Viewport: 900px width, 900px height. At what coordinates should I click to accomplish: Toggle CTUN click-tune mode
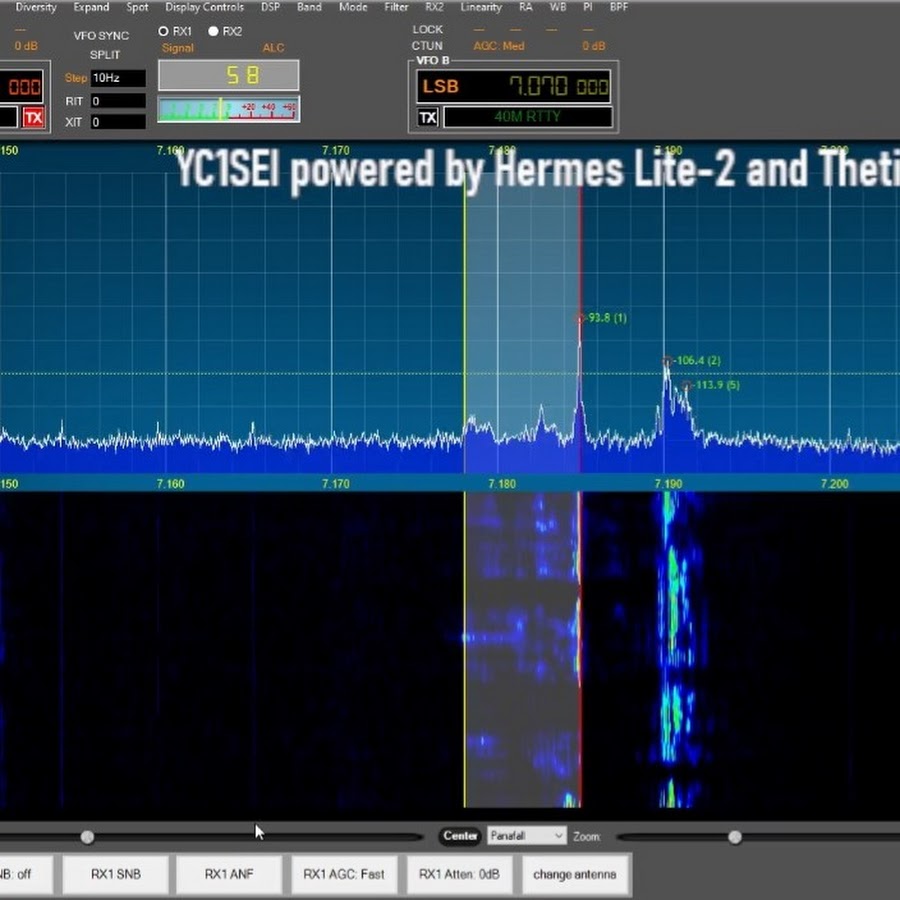pyautogui.click(x=427, y=46)
